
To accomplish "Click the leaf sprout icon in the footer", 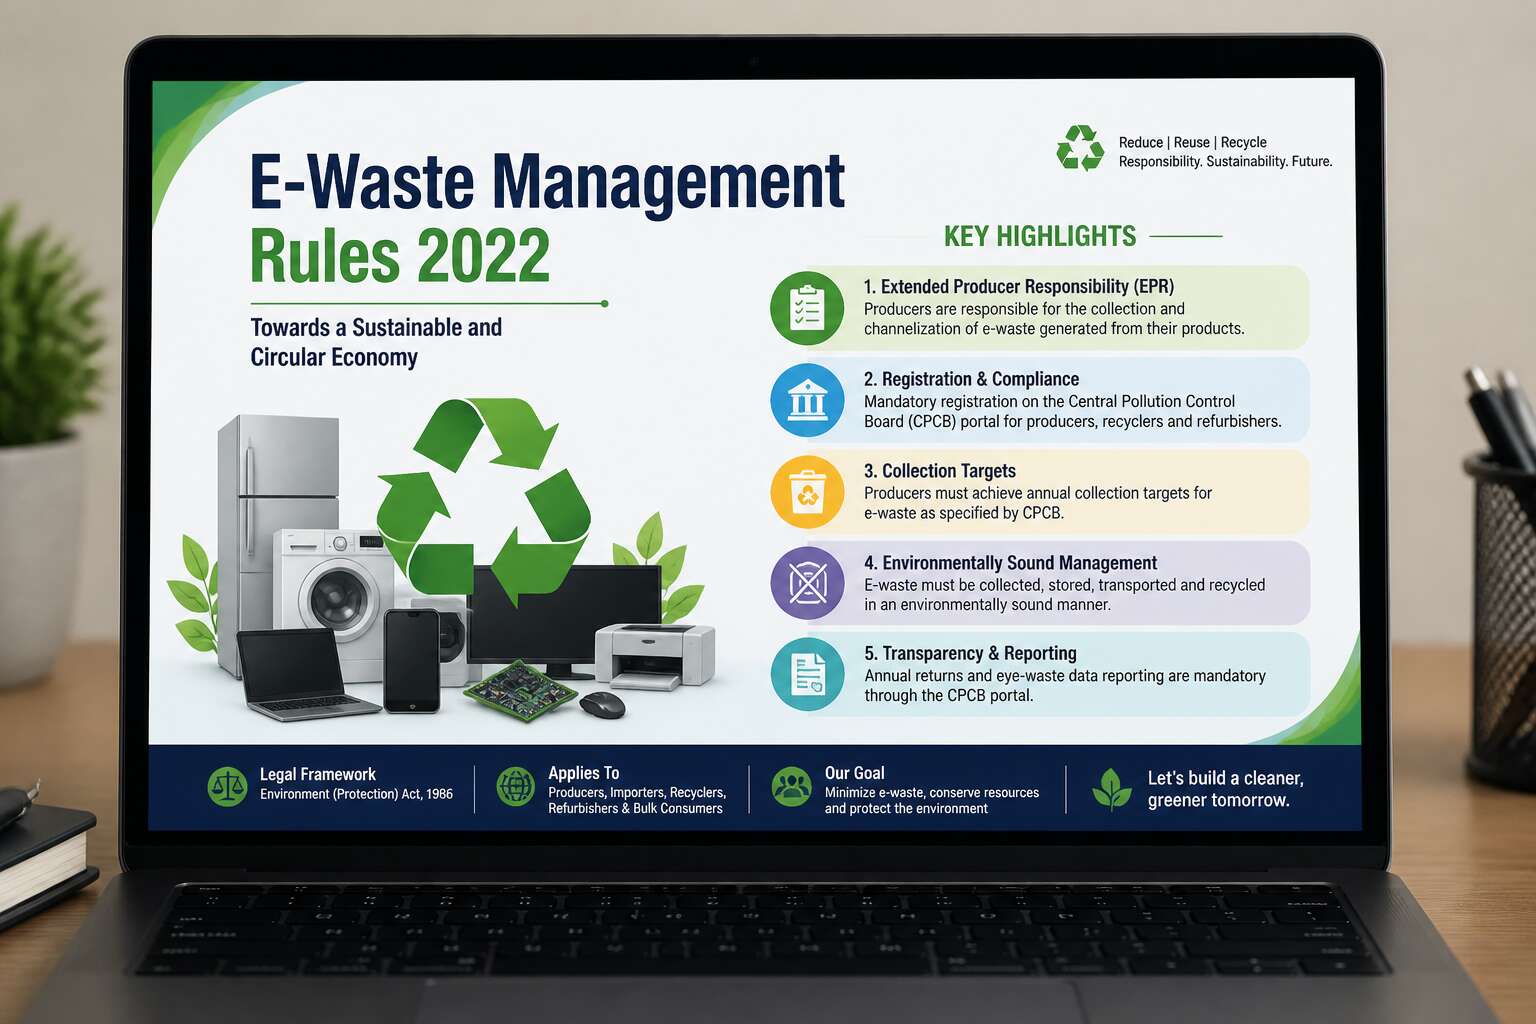I will click(x=1112, y=788).
